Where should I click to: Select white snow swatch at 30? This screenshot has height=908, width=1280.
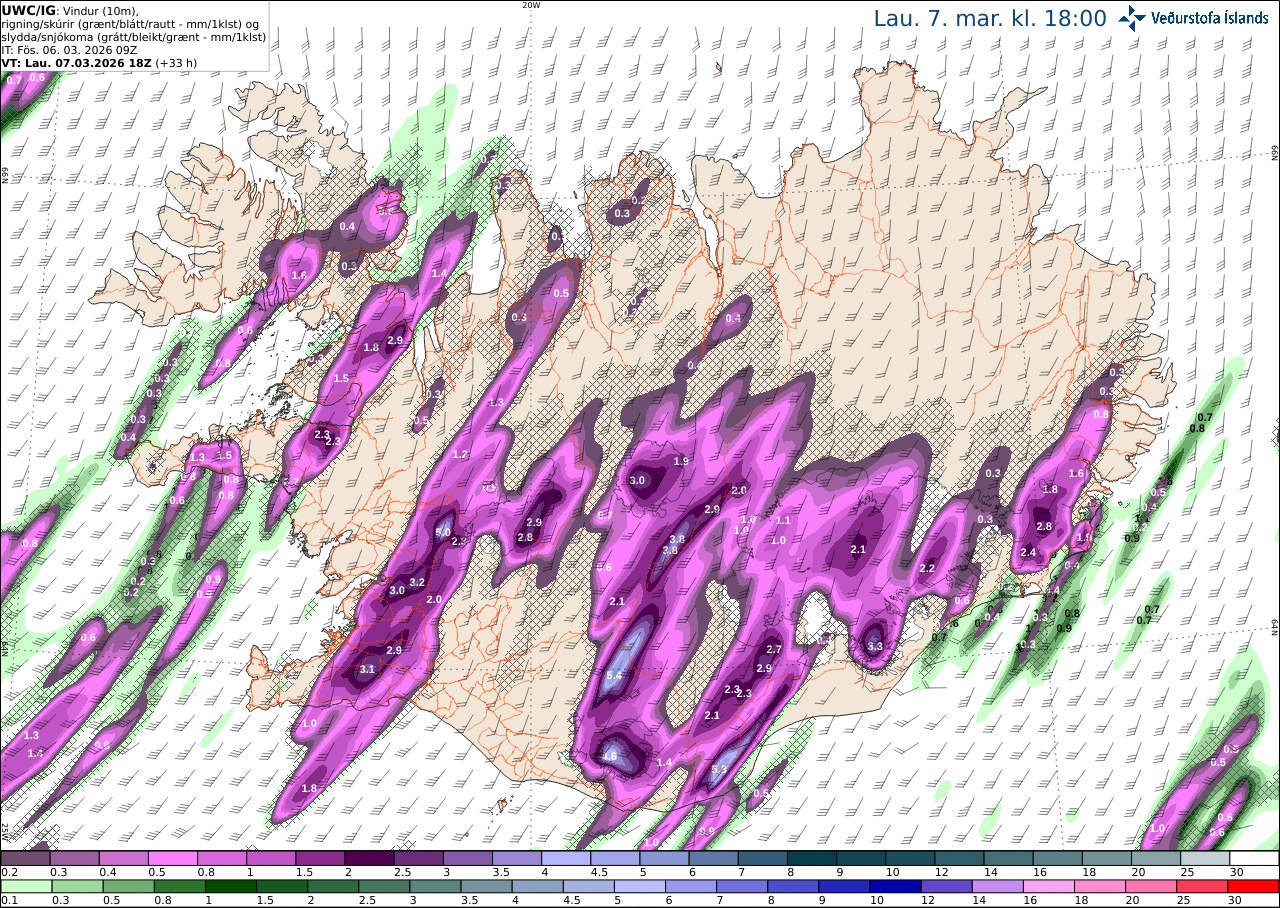click(x=1255, y=858)
